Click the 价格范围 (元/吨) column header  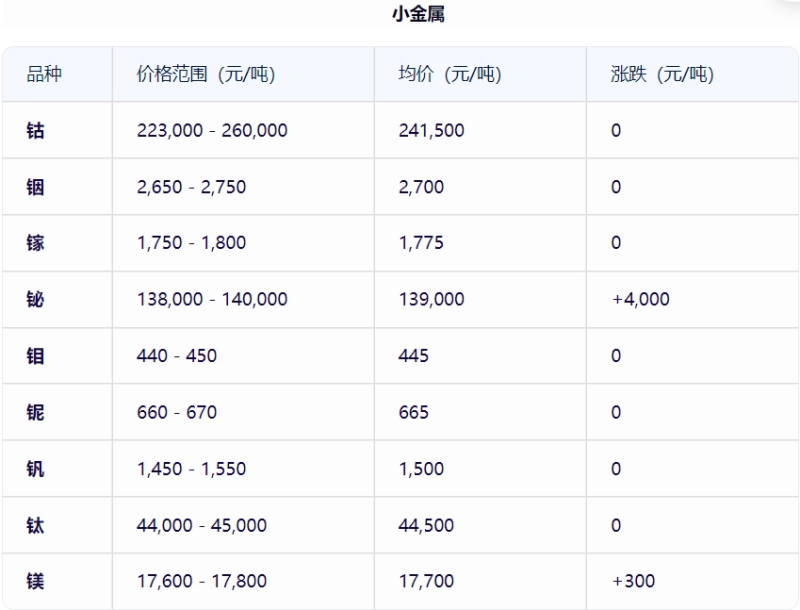click(206, 74)
